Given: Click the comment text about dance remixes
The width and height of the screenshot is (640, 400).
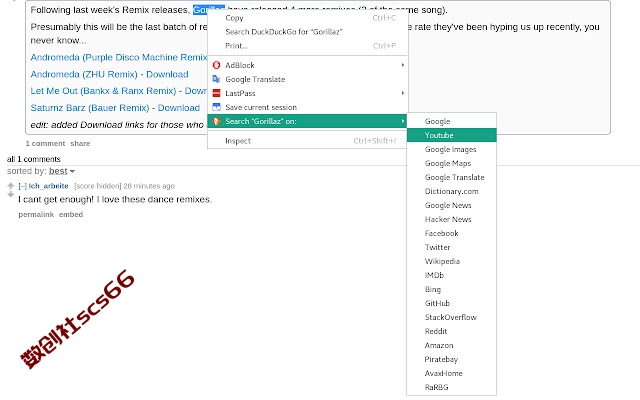Looking at the screenshot, I should pyautogui.click(x=115, y=200).
